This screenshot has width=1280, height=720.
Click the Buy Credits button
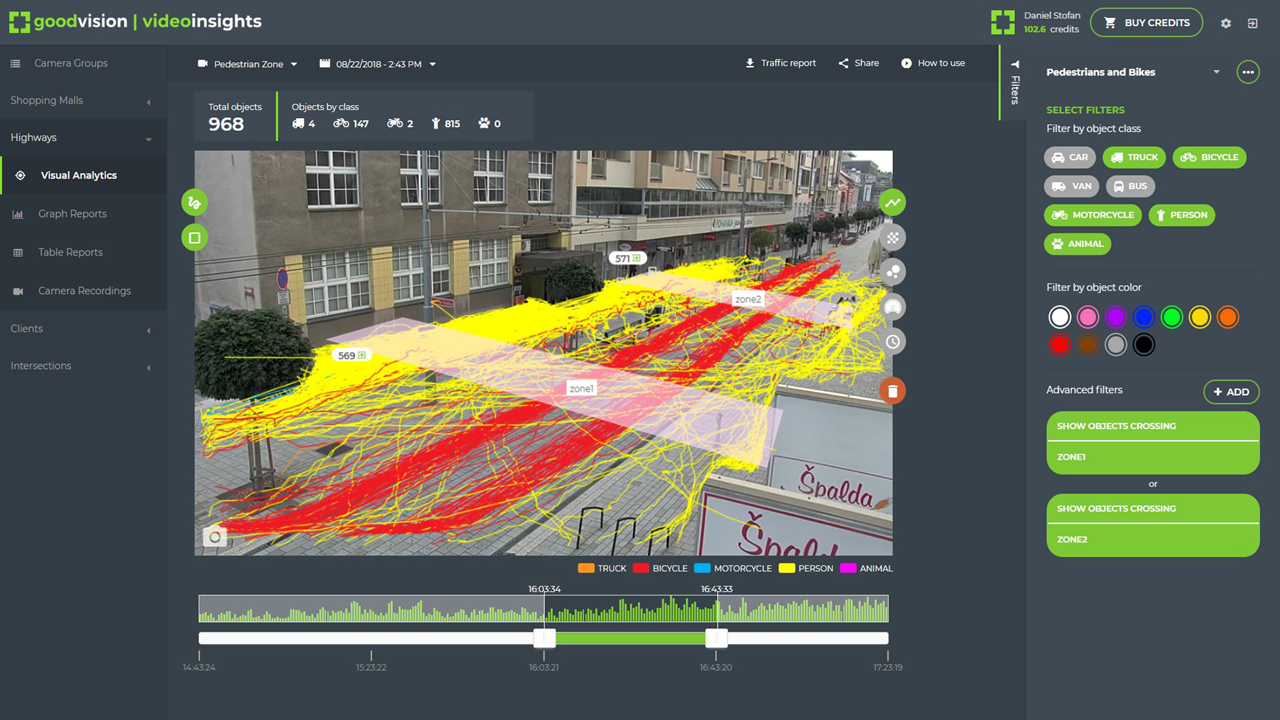(x=1146, y=23)
